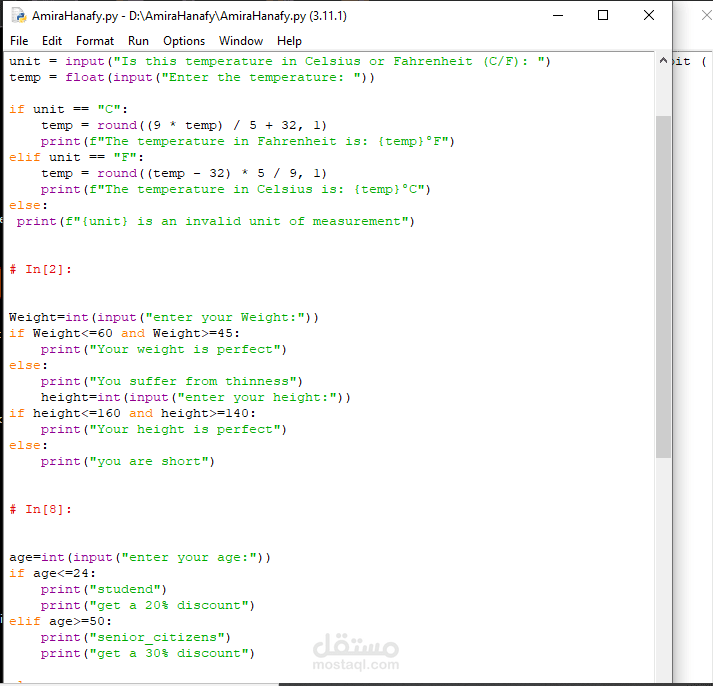
Task: Open the Run menu
Action: (138, 41)
